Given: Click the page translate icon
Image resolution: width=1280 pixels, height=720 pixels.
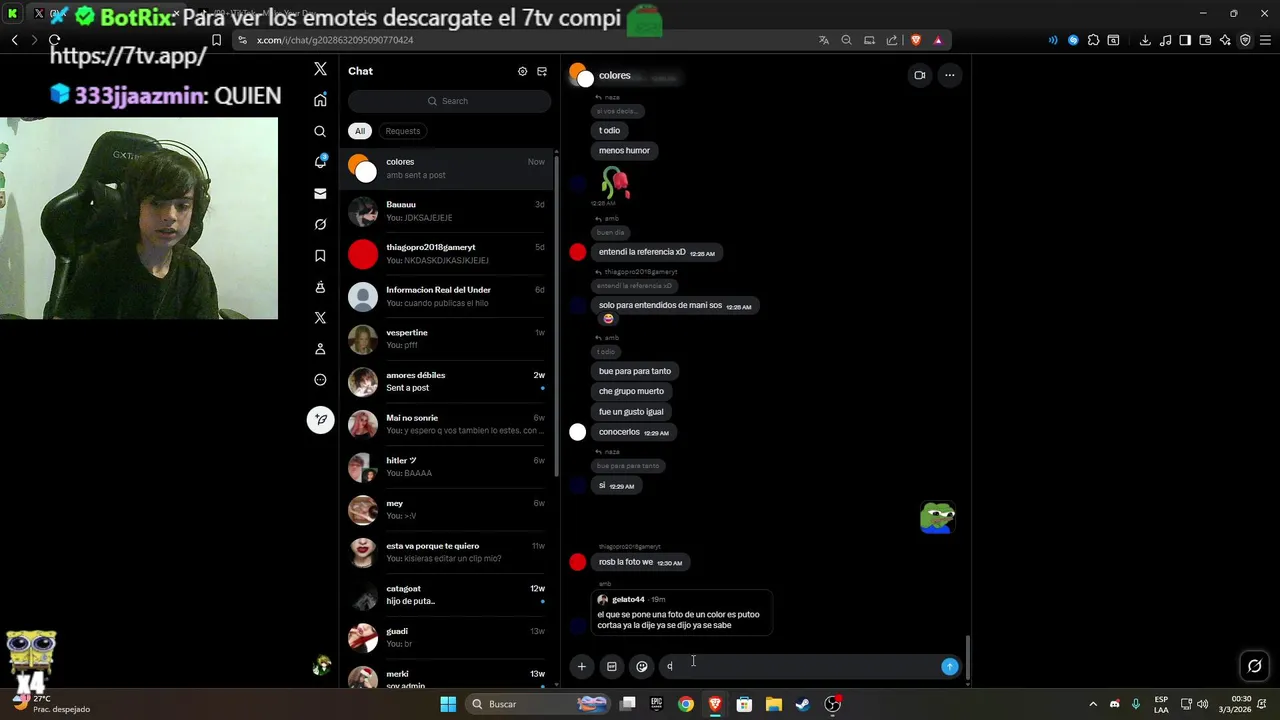Looking at the screenshot, I should pyautogui.click(x=824, y=40).
